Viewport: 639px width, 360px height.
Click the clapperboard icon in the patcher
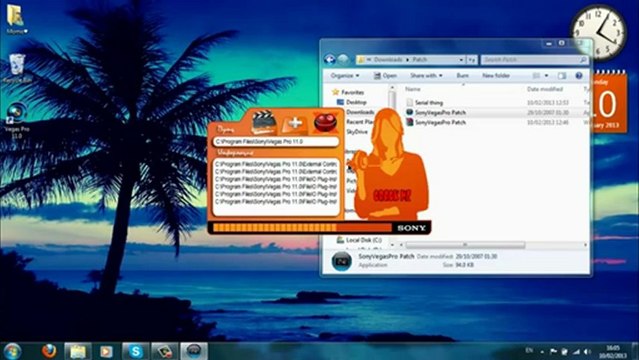[263, 122]
